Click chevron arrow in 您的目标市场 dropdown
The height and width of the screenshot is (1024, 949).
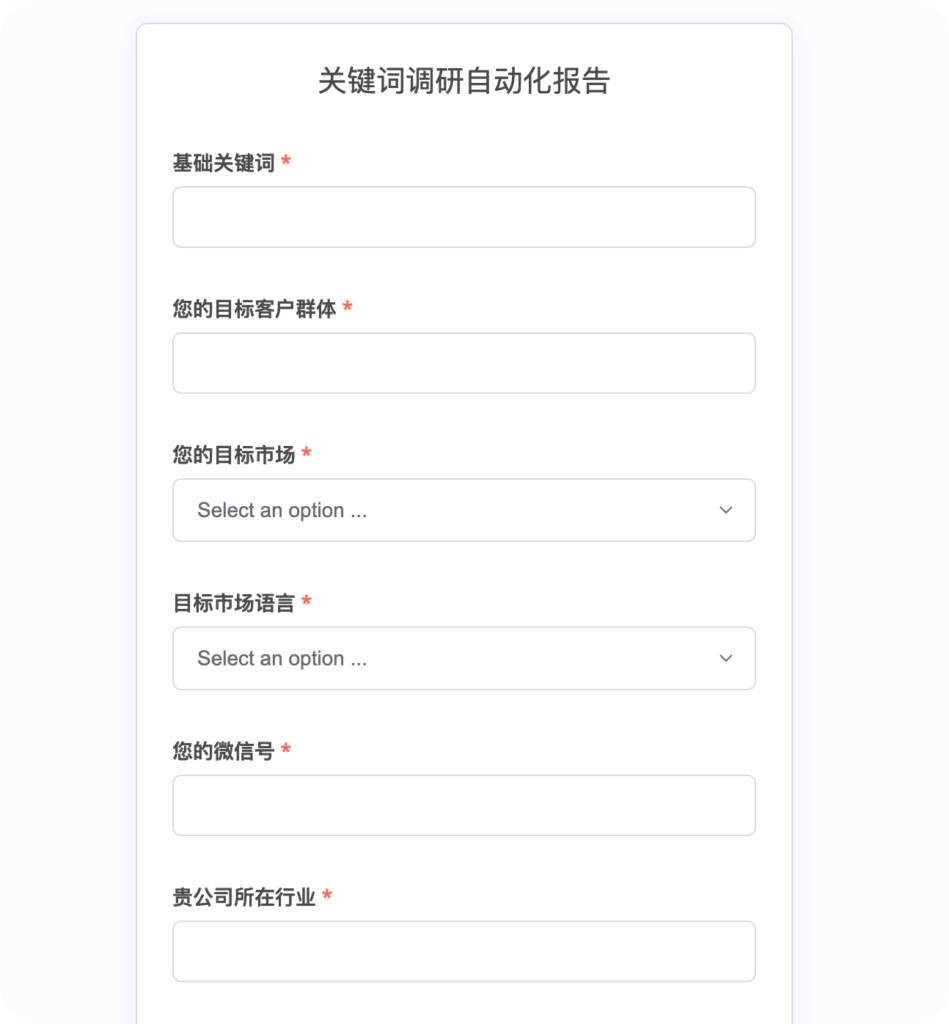pyautogui.click(x=726, y=510)
